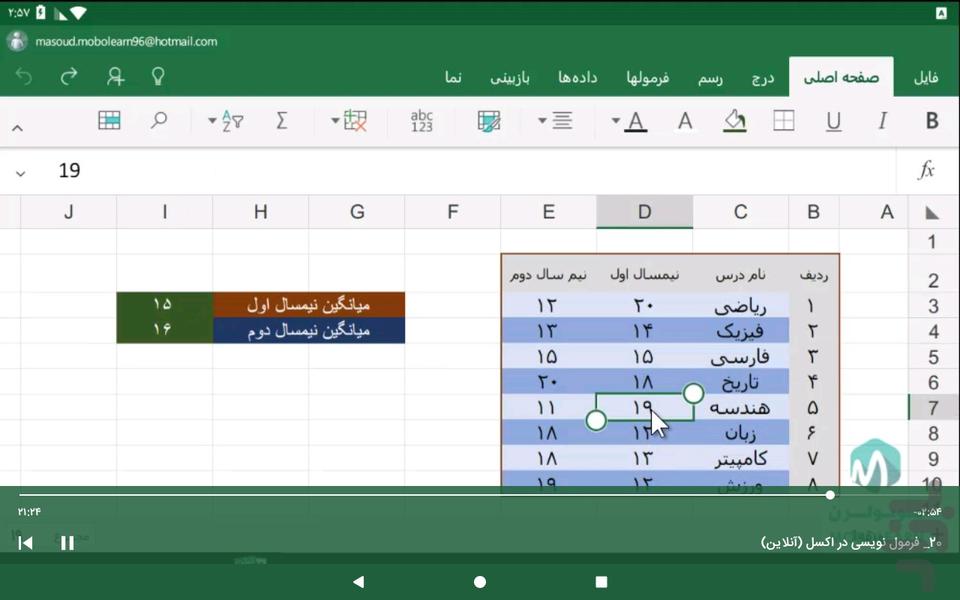Screen dimensions: 960x600
Task: Switch to the درج tab
Action: tap(763, 78)
